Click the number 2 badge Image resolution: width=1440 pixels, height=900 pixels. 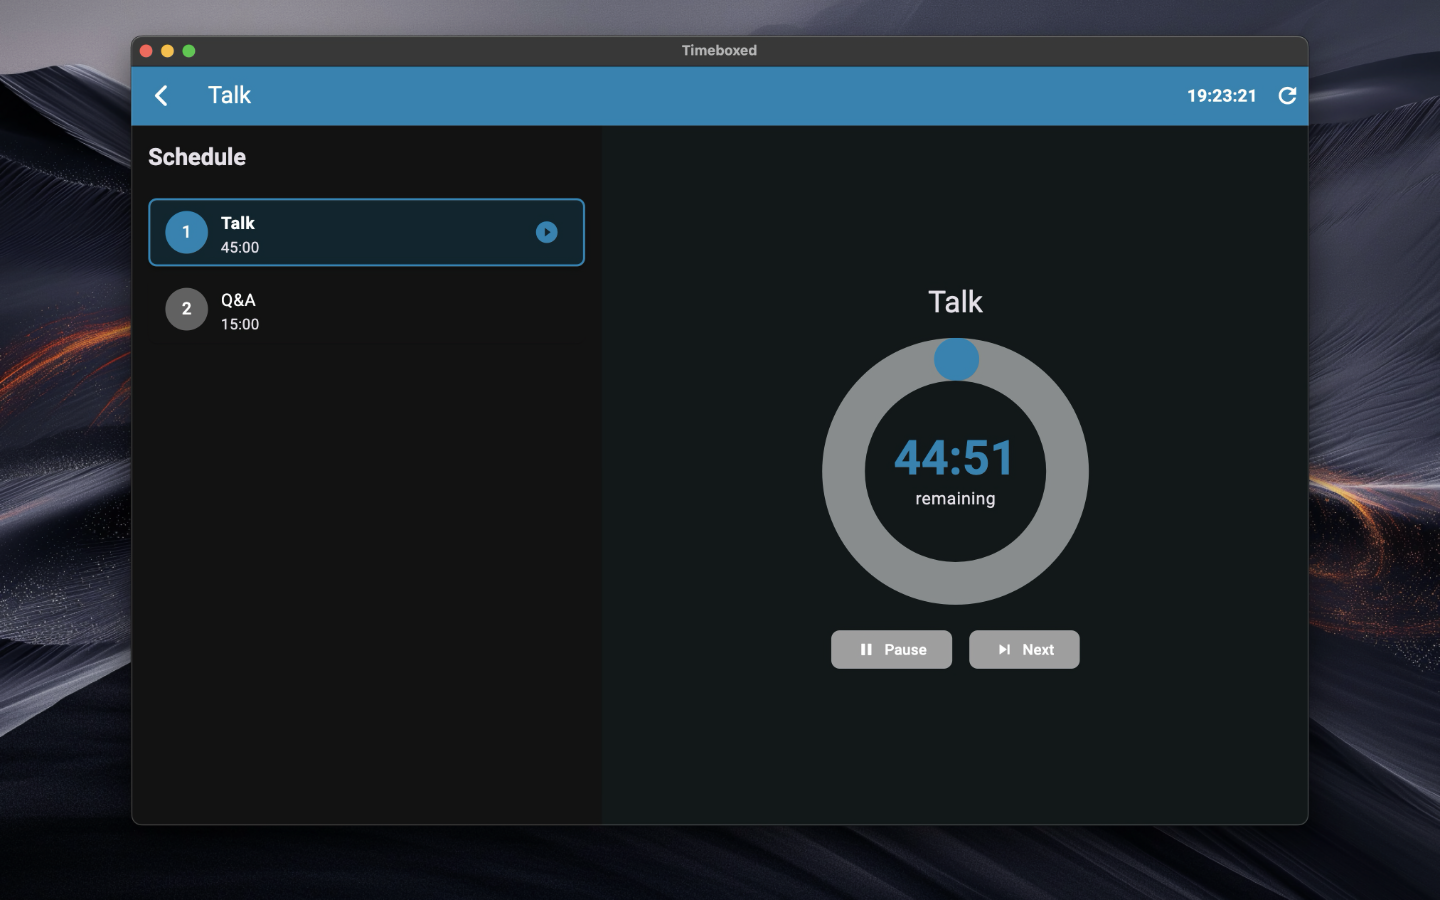186,309
